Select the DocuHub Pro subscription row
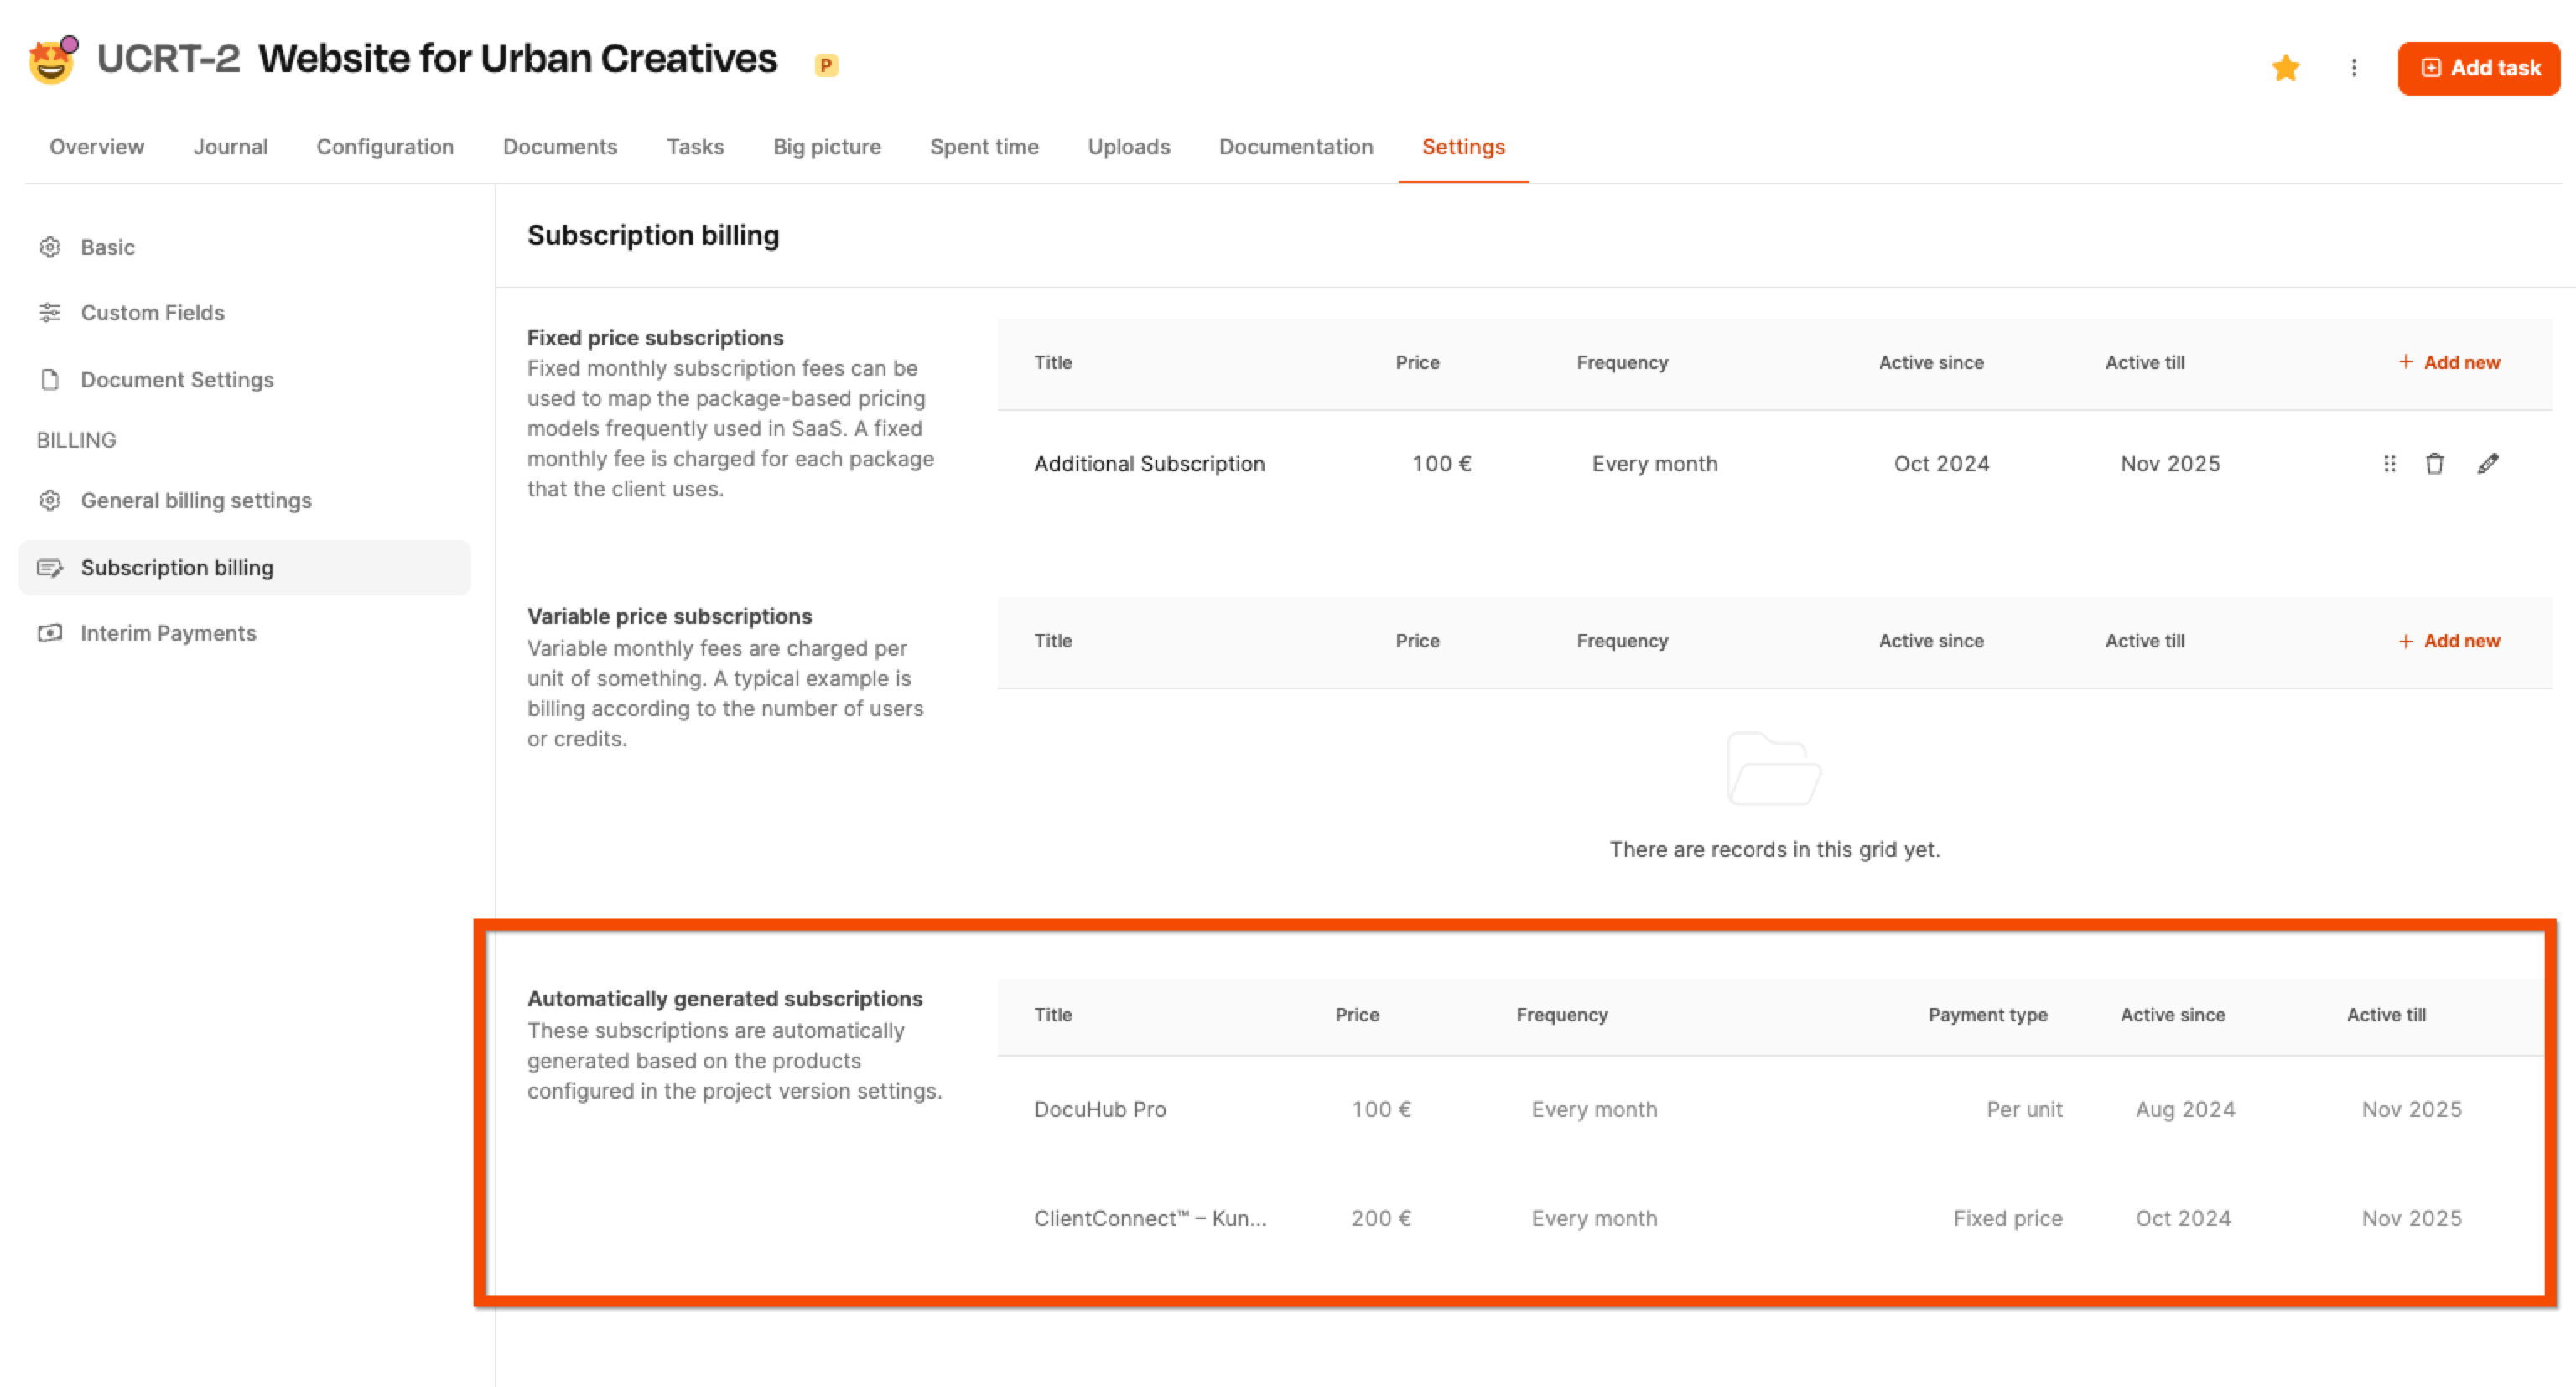Viewport: 2576px width, 1387px height. (1099, 1109)
